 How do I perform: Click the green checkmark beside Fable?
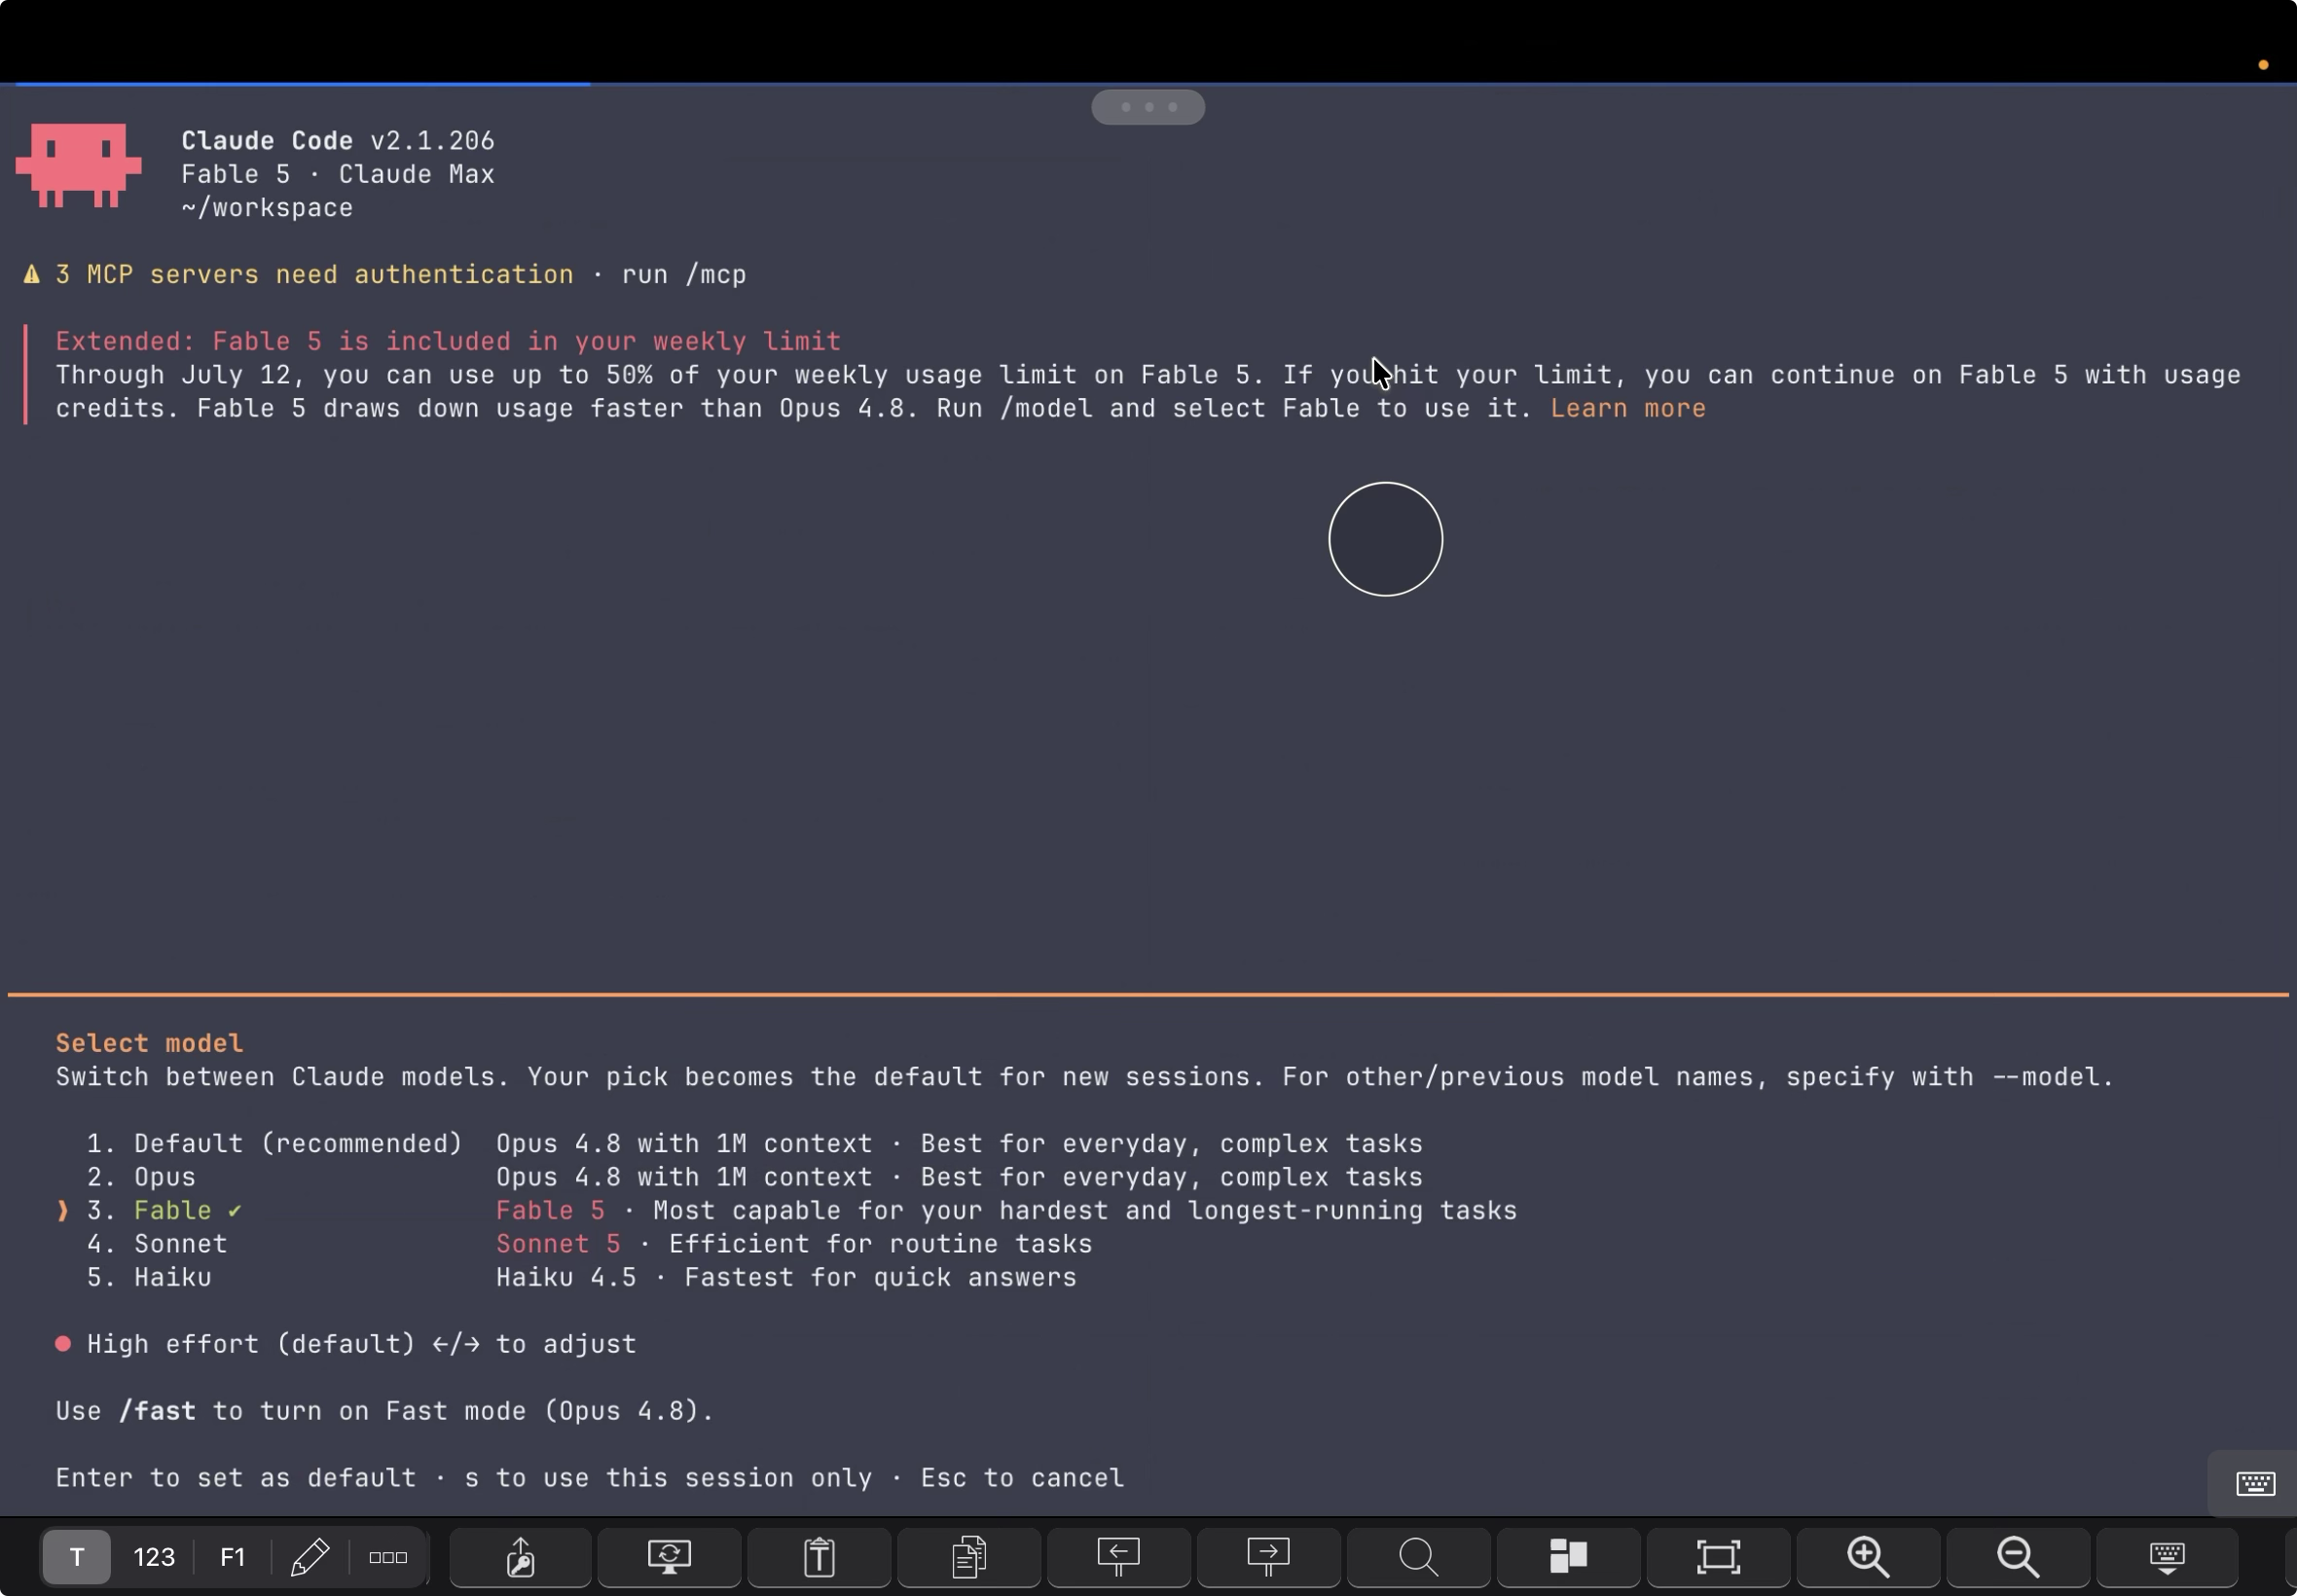pyautogui.click(x=235, y=1211)
